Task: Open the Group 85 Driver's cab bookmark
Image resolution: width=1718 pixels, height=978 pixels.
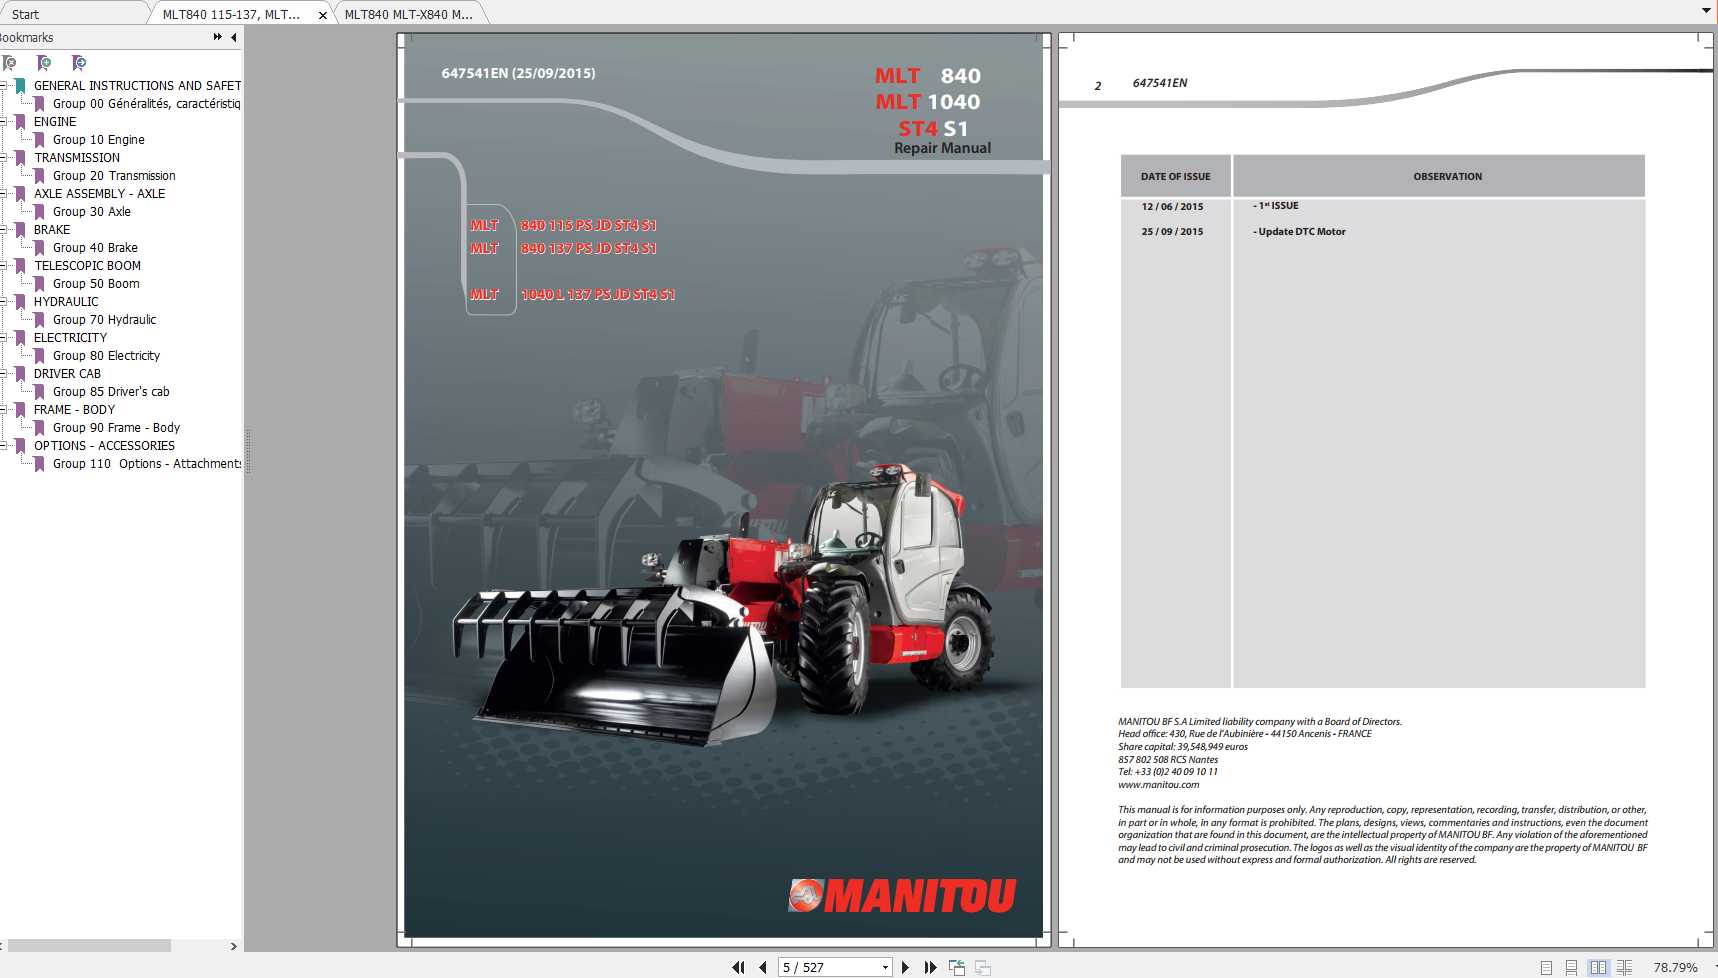Action: tap(111, 392)
